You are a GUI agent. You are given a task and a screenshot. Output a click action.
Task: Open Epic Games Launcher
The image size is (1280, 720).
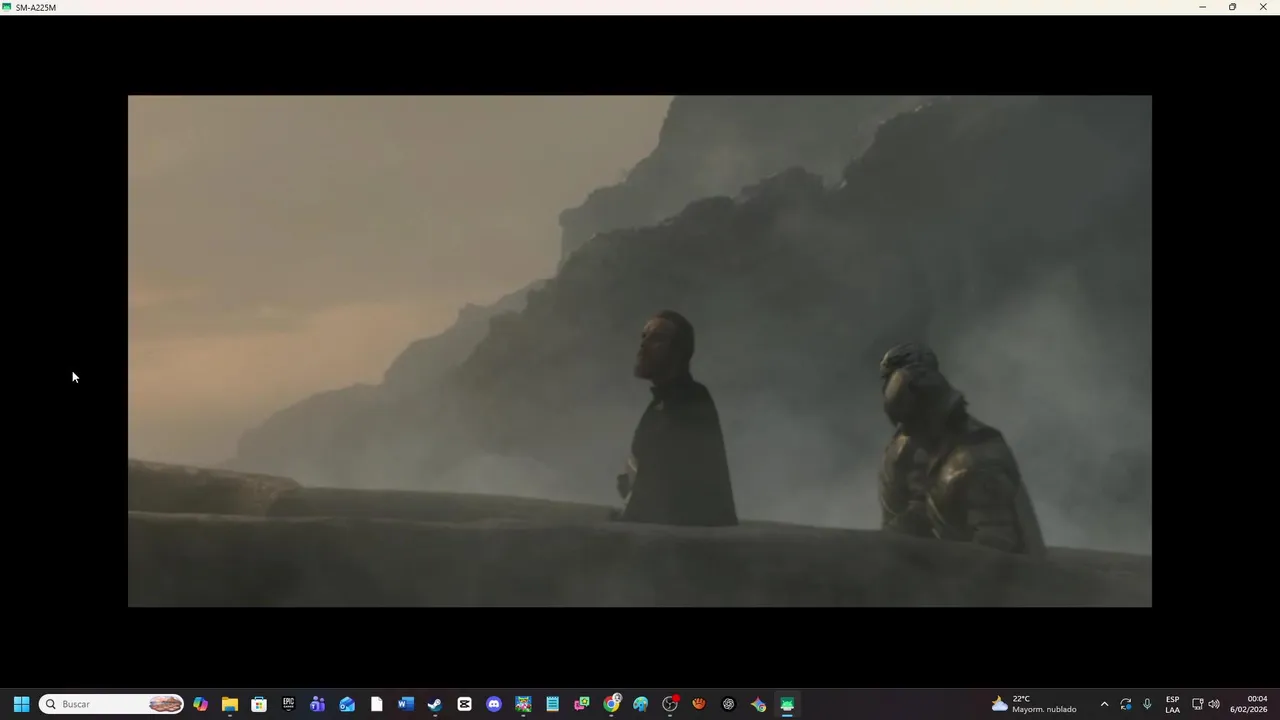(288, 704)
